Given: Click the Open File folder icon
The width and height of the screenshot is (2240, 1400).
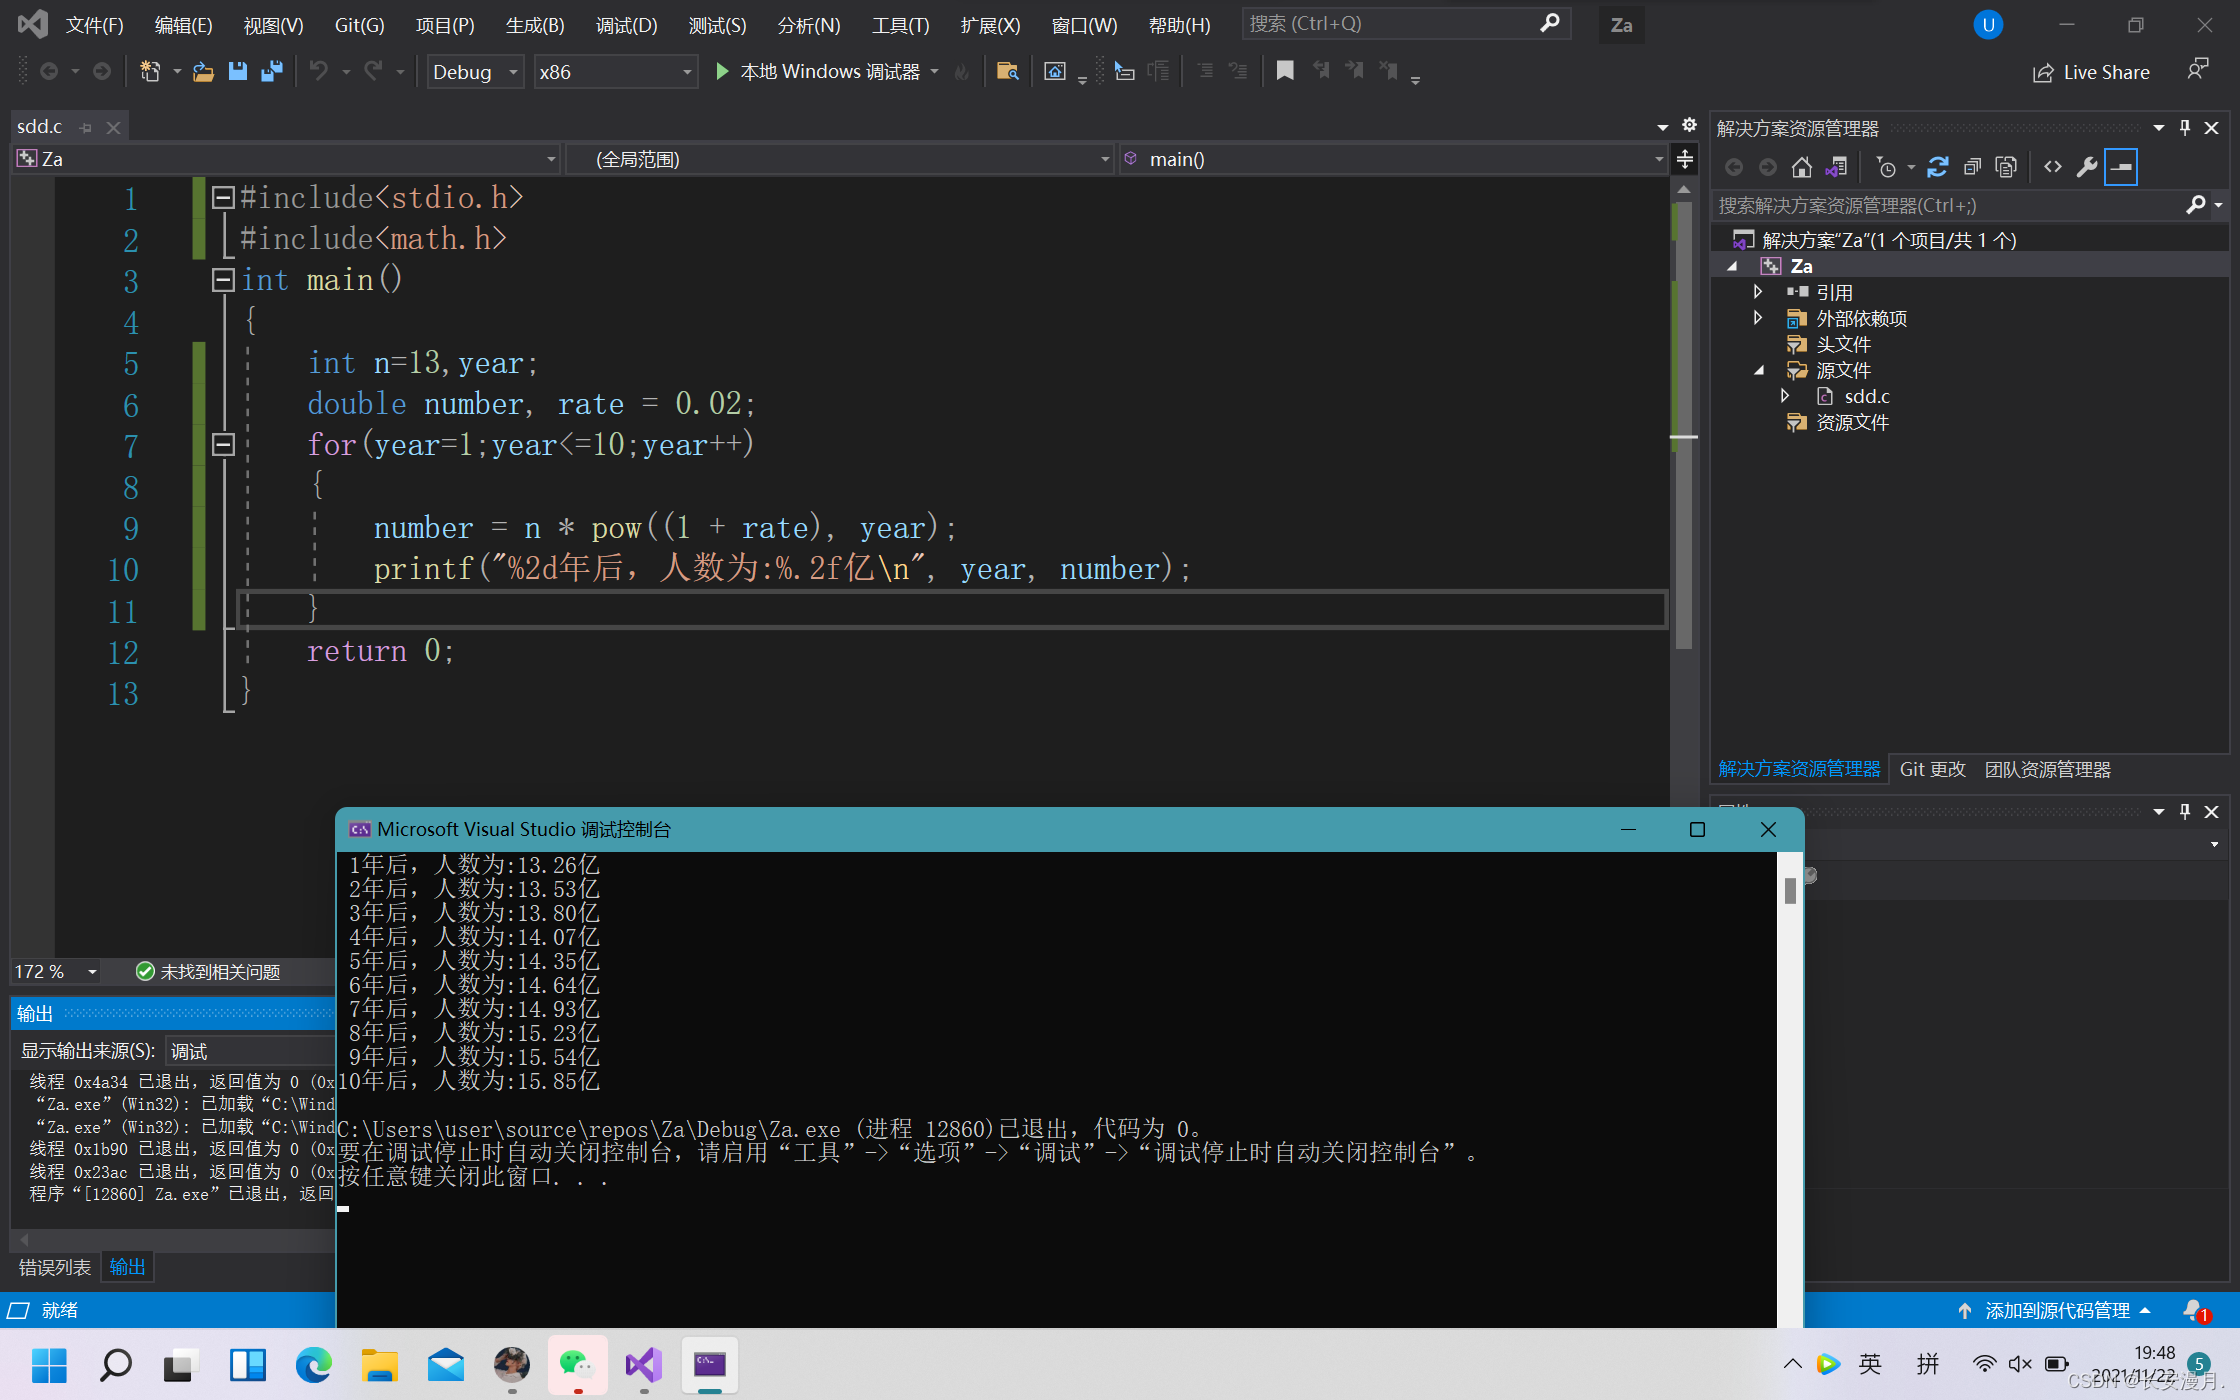Looking at the screenshot, I should (x=203, y=71).
